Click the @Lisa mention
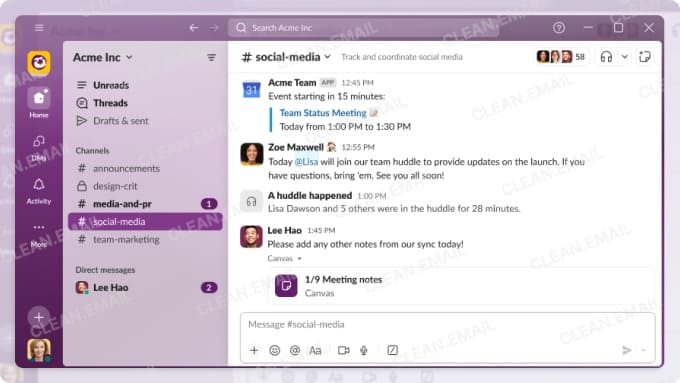 (x=306, y=162)
